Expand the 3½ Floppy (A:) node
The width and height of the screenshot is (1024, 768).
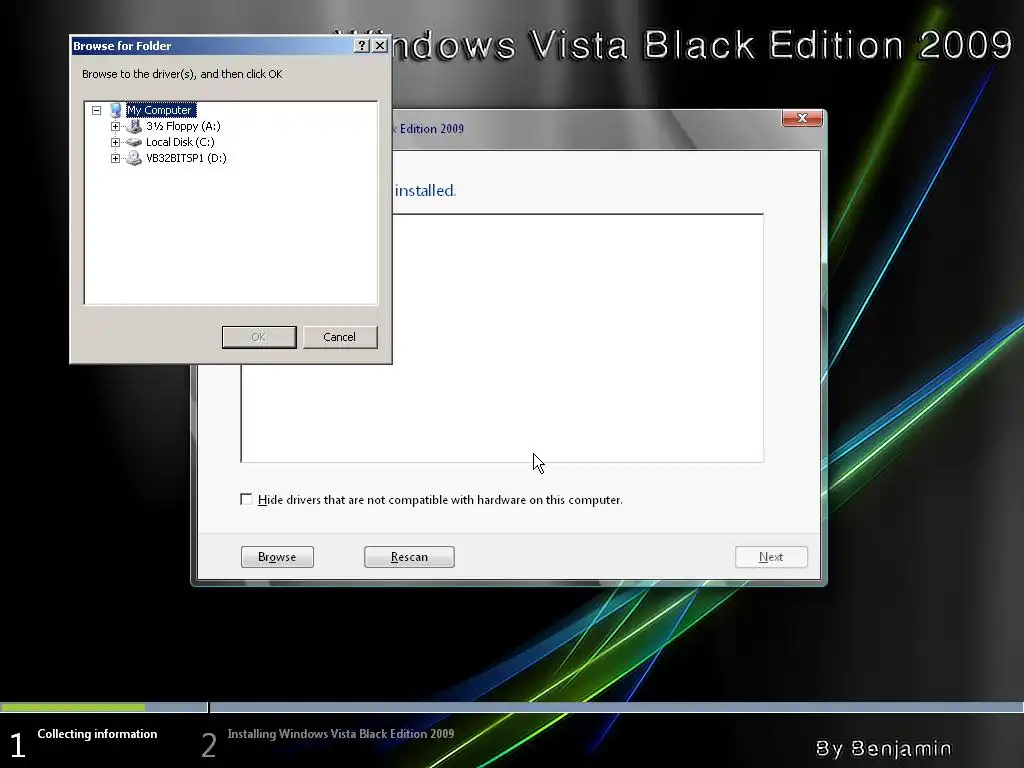tap(115, 126)
